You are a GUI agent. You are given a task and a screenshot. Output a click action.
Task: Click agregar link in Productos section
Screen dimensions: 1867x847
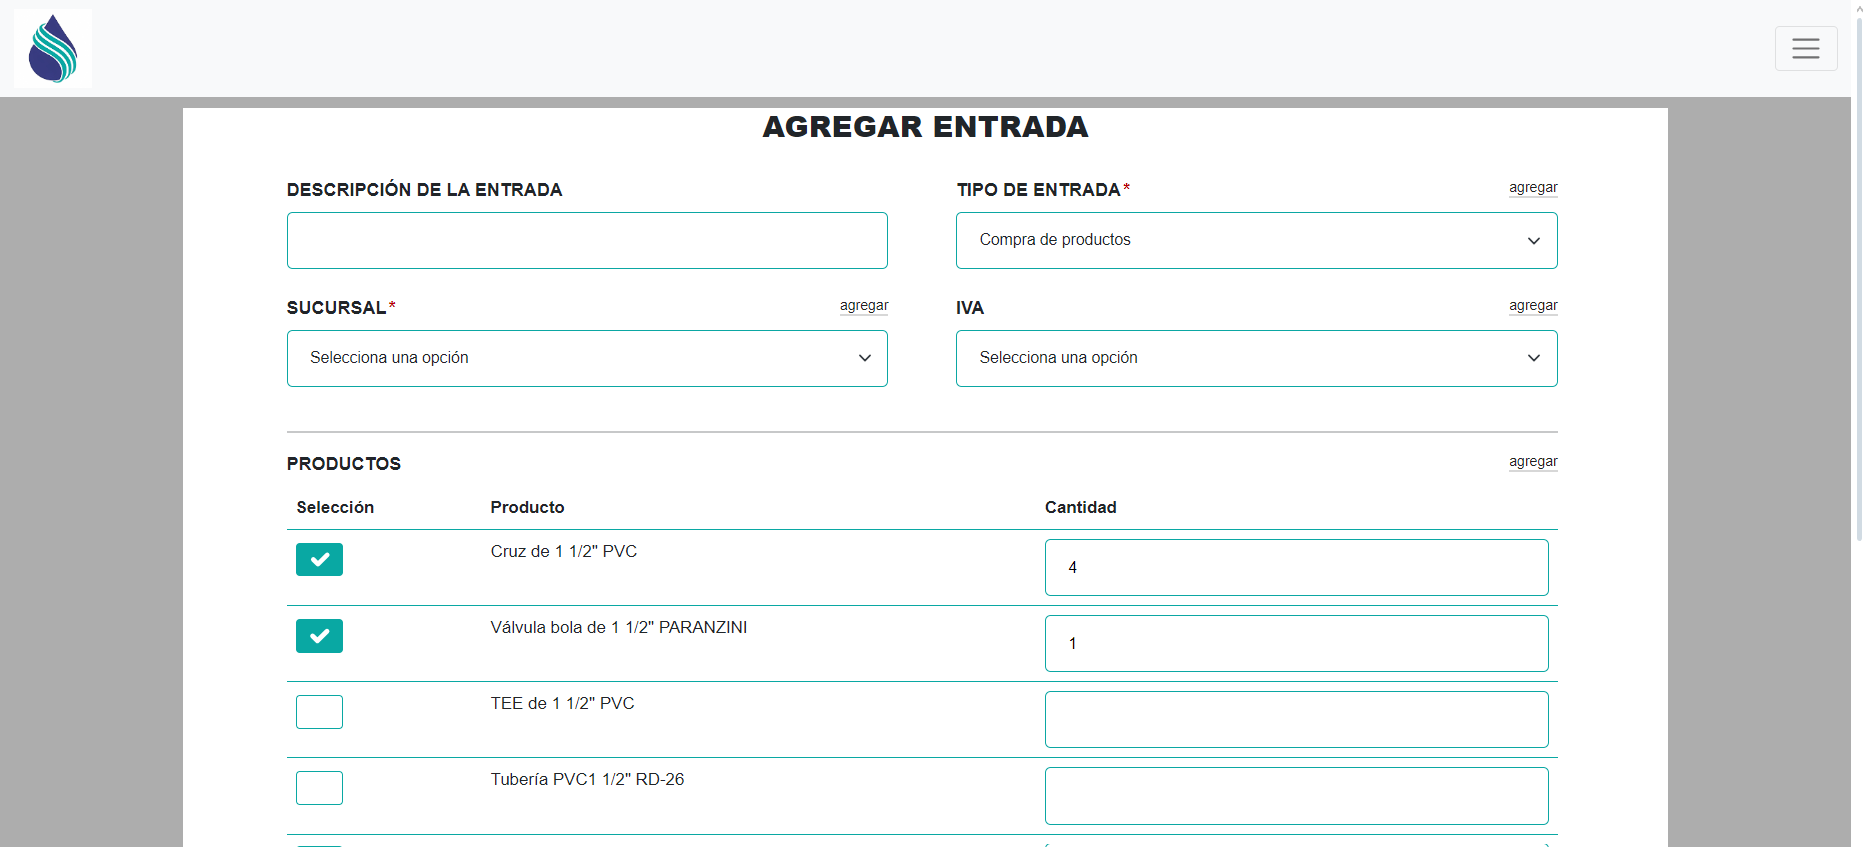click(1532, 462)
